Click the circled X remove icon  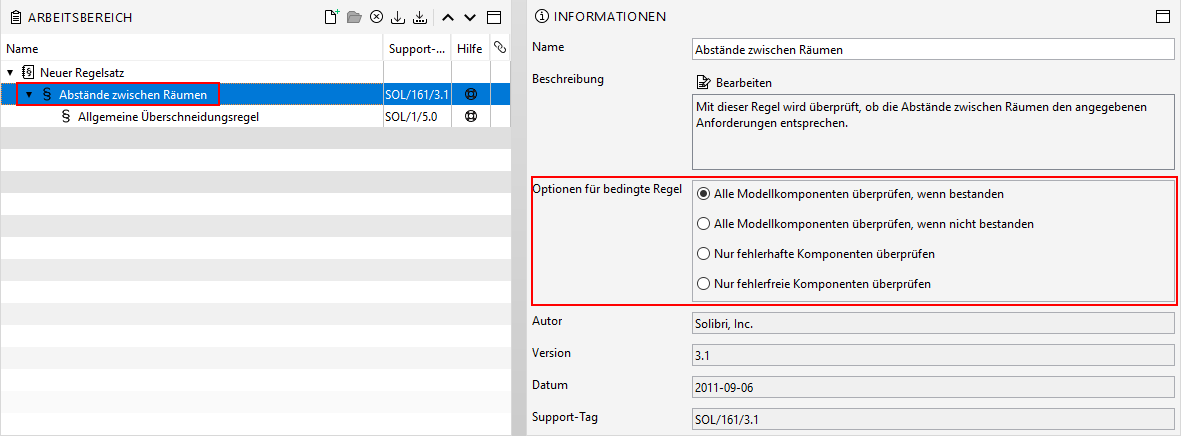[x=377, y=17]
